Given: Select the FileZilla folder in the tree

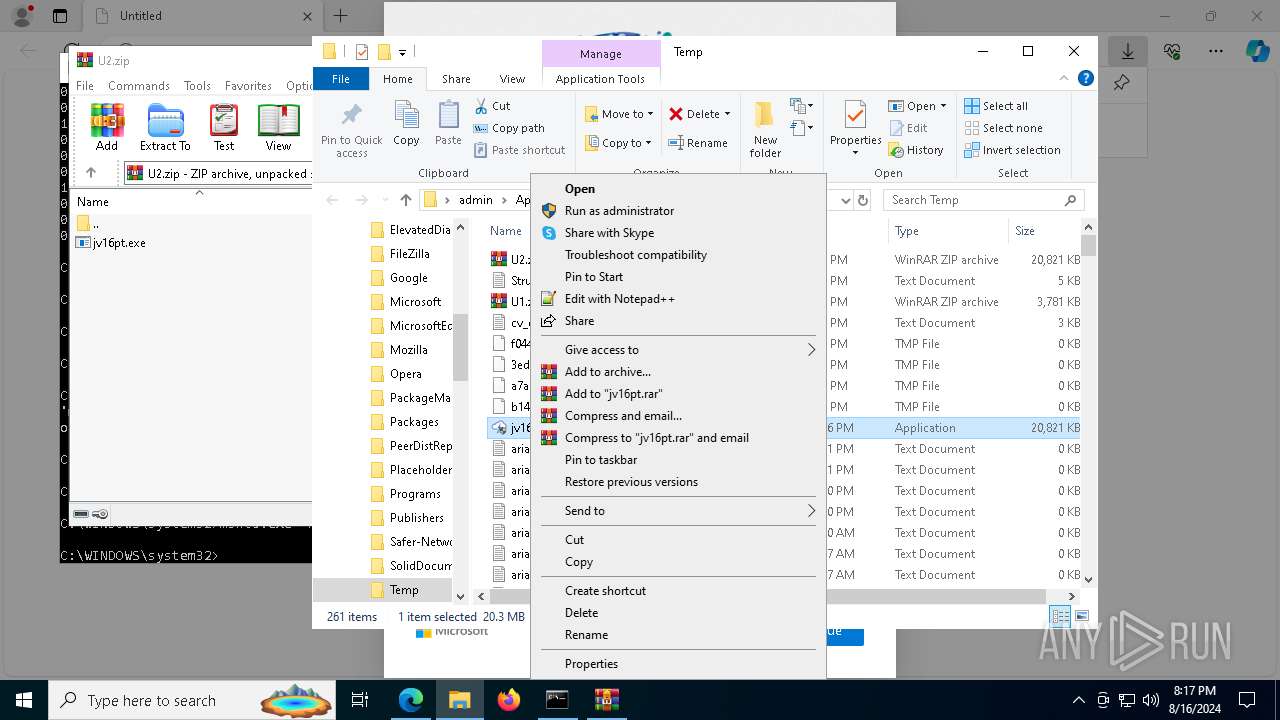Looking at the screenshot, I should pyautogui.click(x=409, y=254).
